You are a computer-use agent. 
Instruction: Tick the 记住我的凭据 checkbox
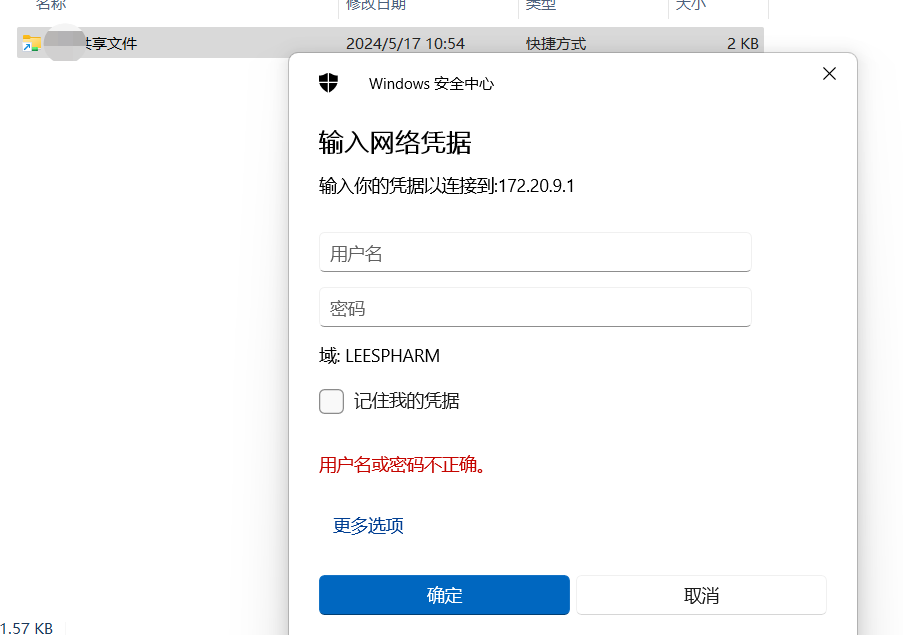(332, 401)
